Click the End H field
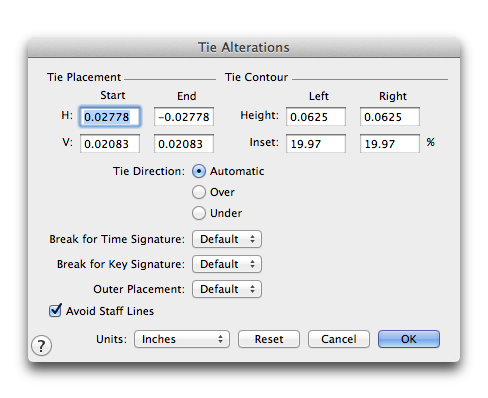The width and height of the screenshot is (488, 398). click(x=184, y=117)
